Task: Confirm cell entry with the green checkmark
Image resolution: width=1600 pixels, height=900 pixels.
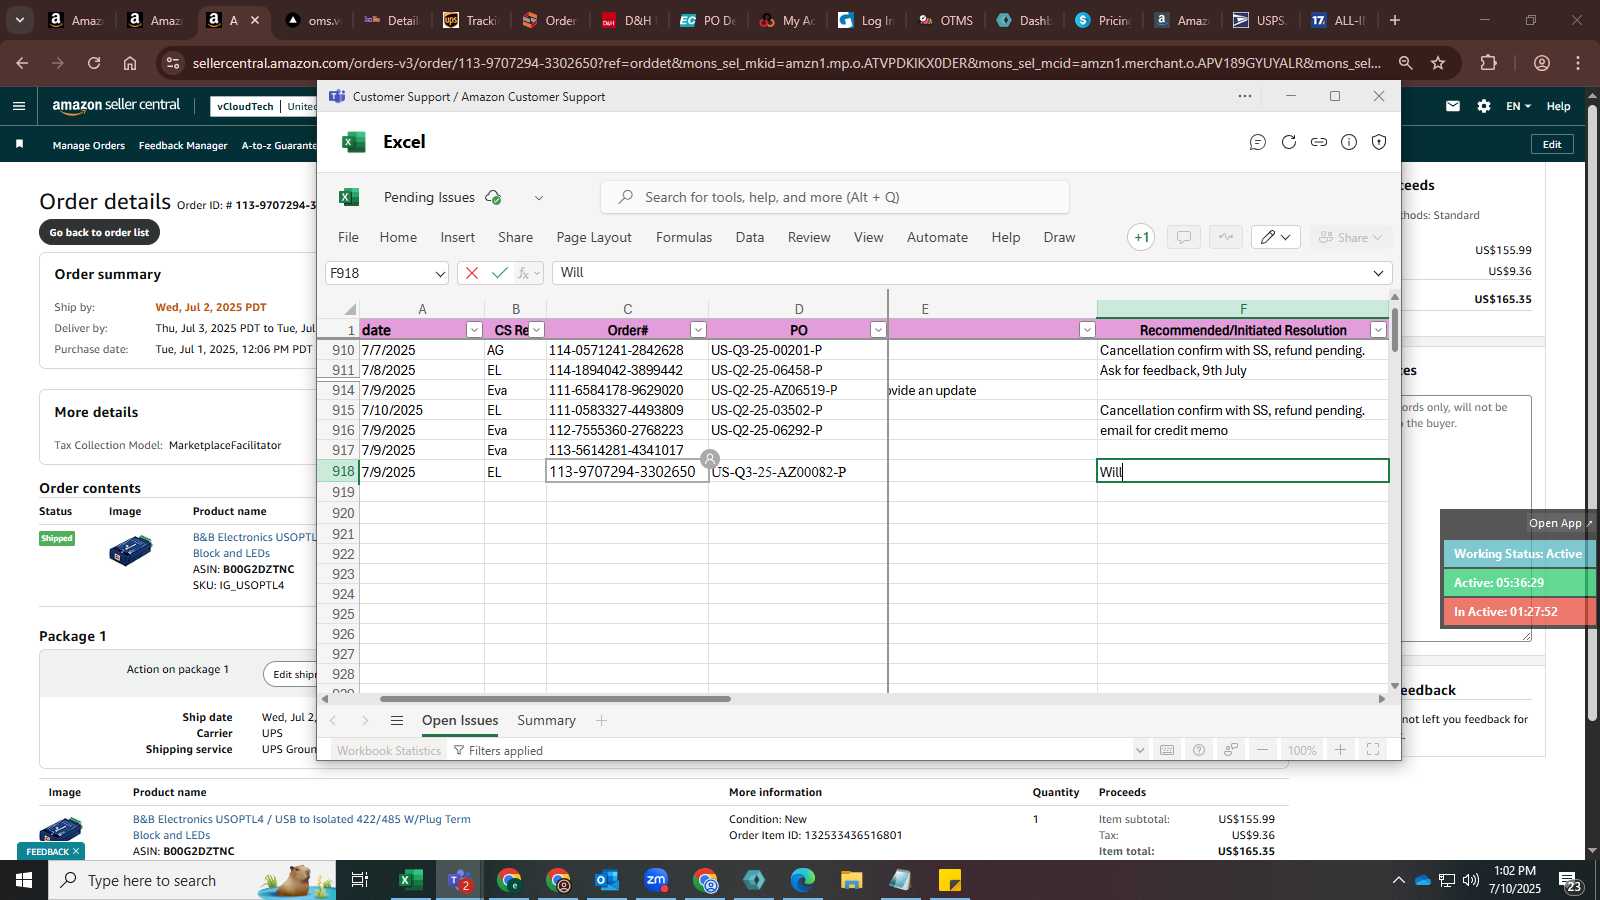Action: [500, 273]
